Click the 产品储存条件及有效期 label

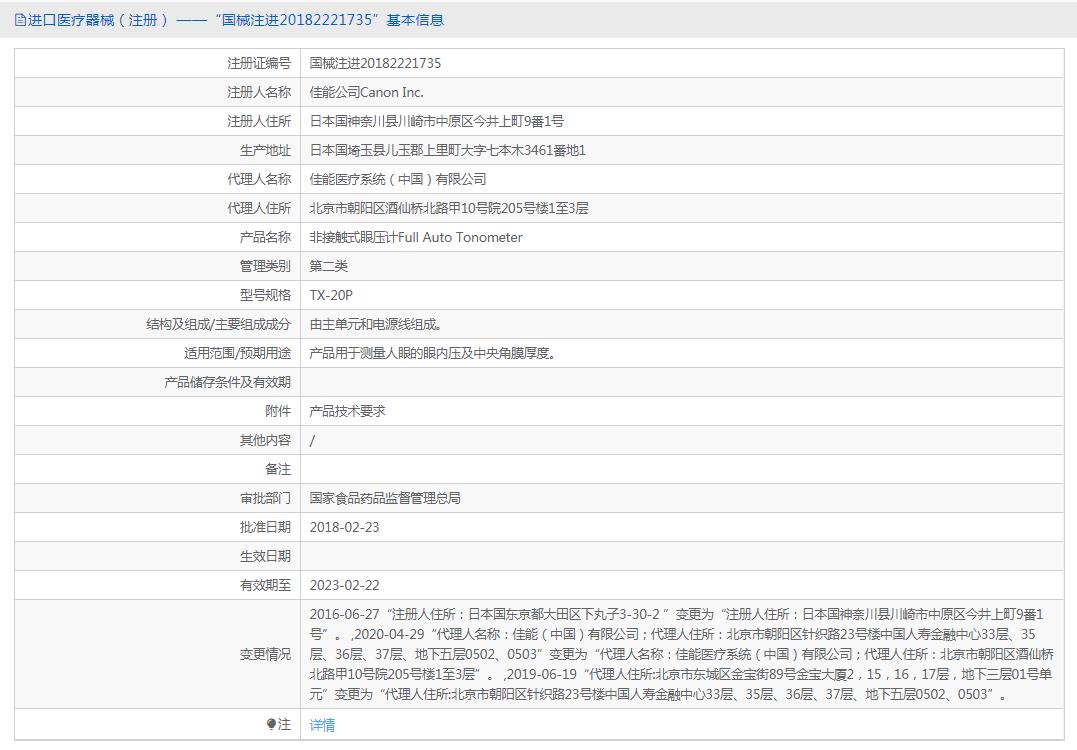coord(227,382)
